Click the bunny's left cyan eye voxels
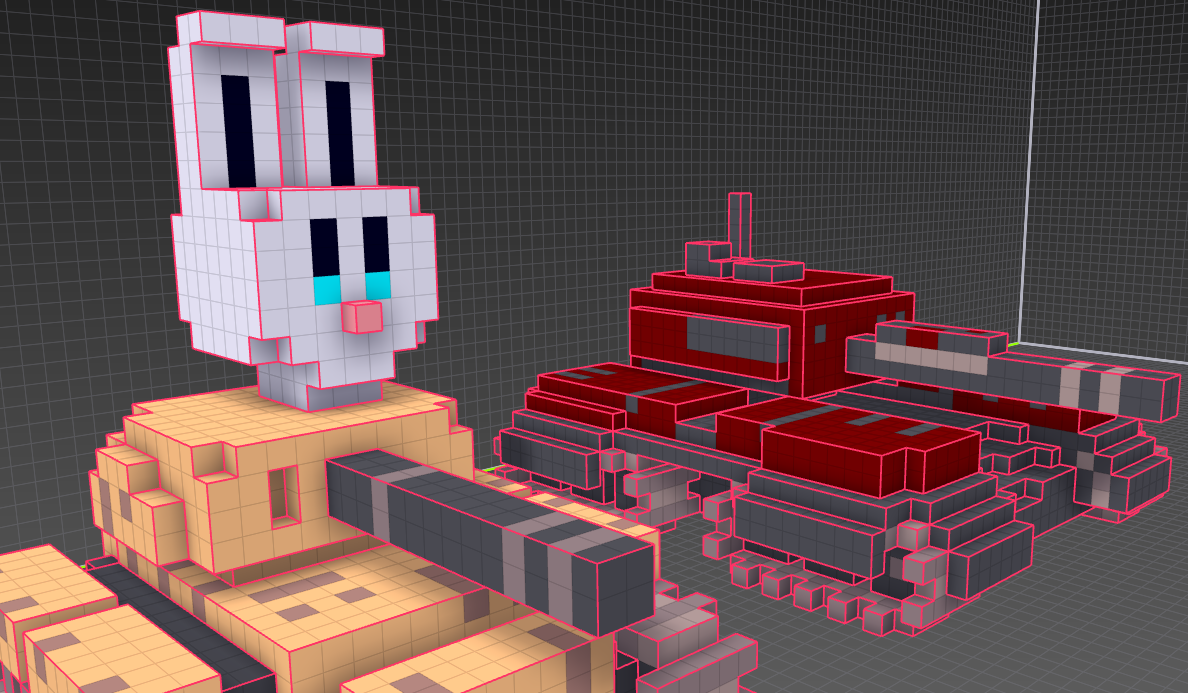 pos(326,291)
